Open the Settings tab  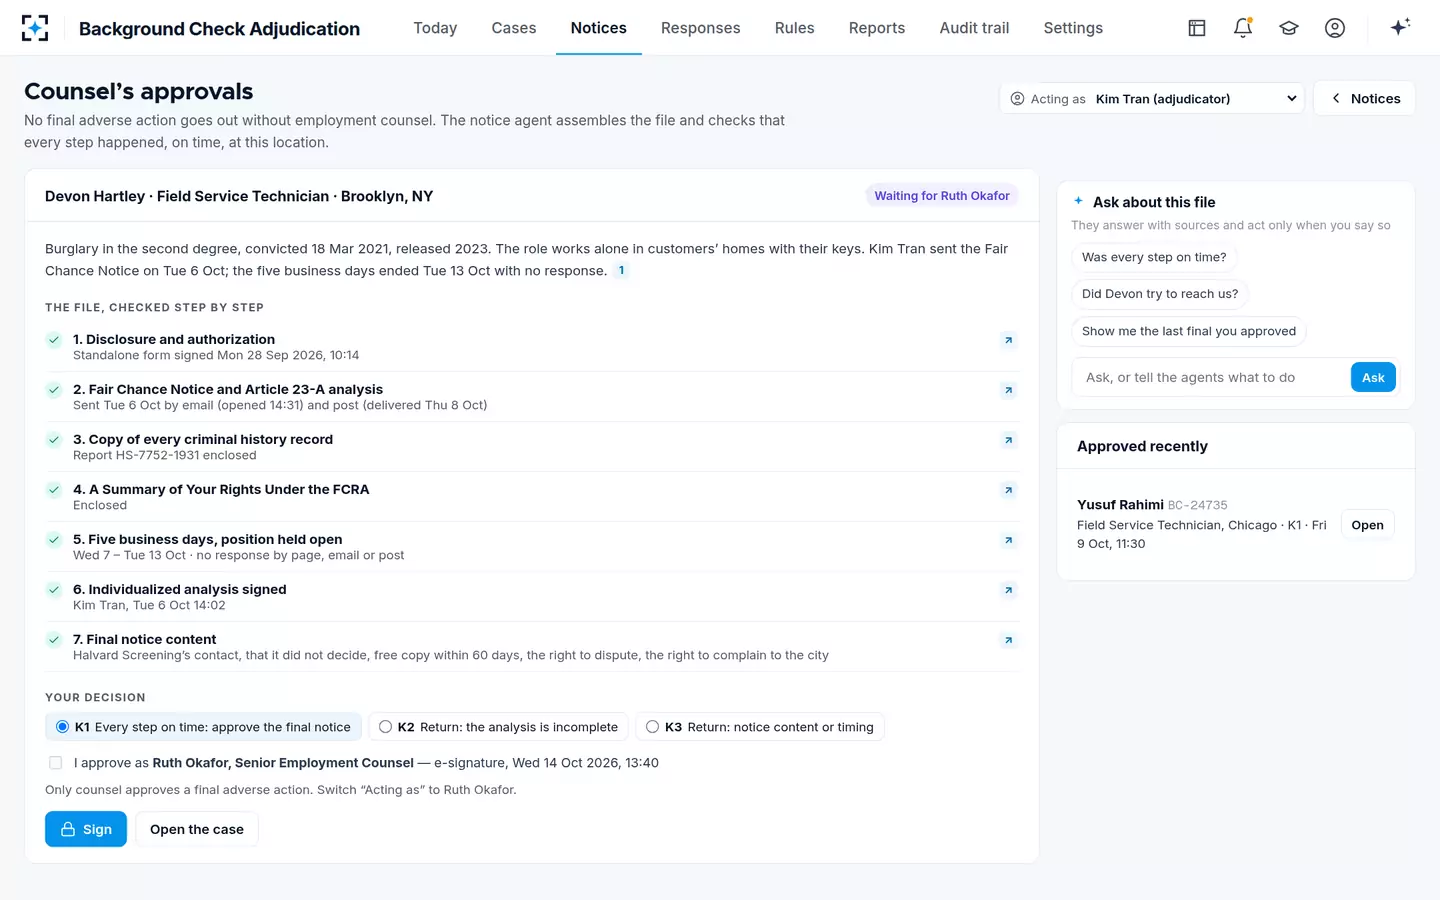[1073, 28]
